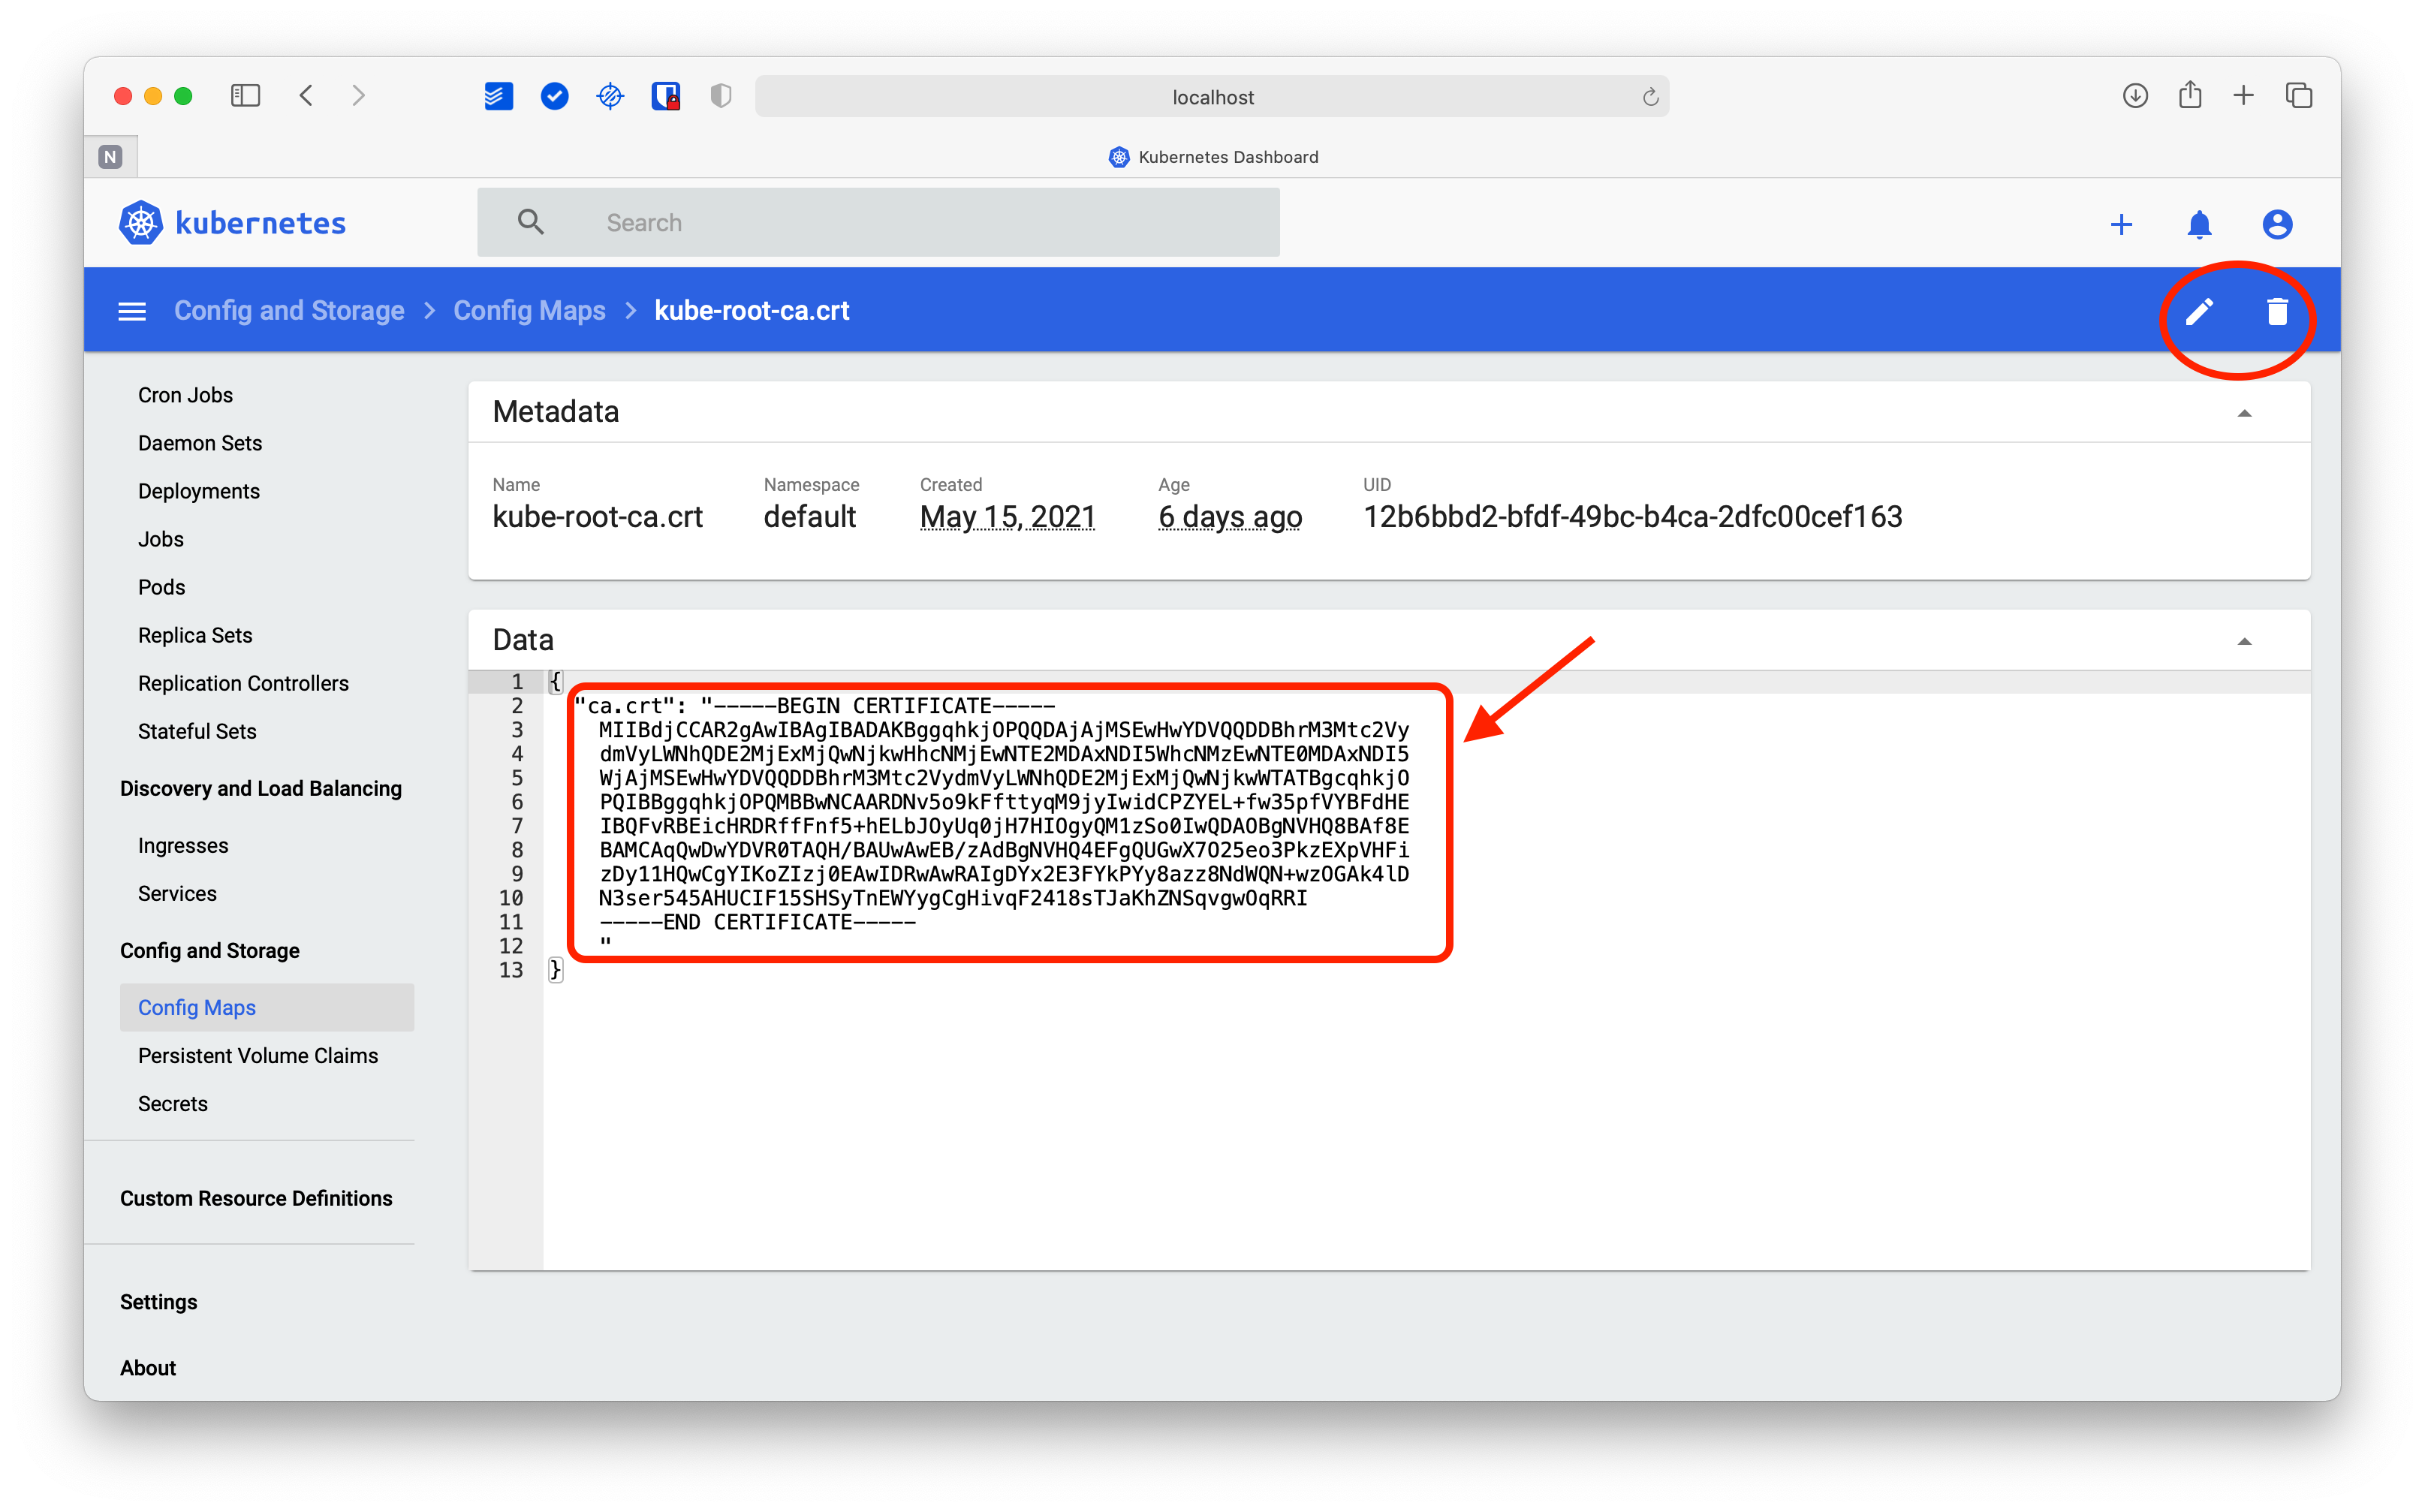Open Ingresses in sidebar
Viewport: 2425px width, 1512px height.
point(183,845)
